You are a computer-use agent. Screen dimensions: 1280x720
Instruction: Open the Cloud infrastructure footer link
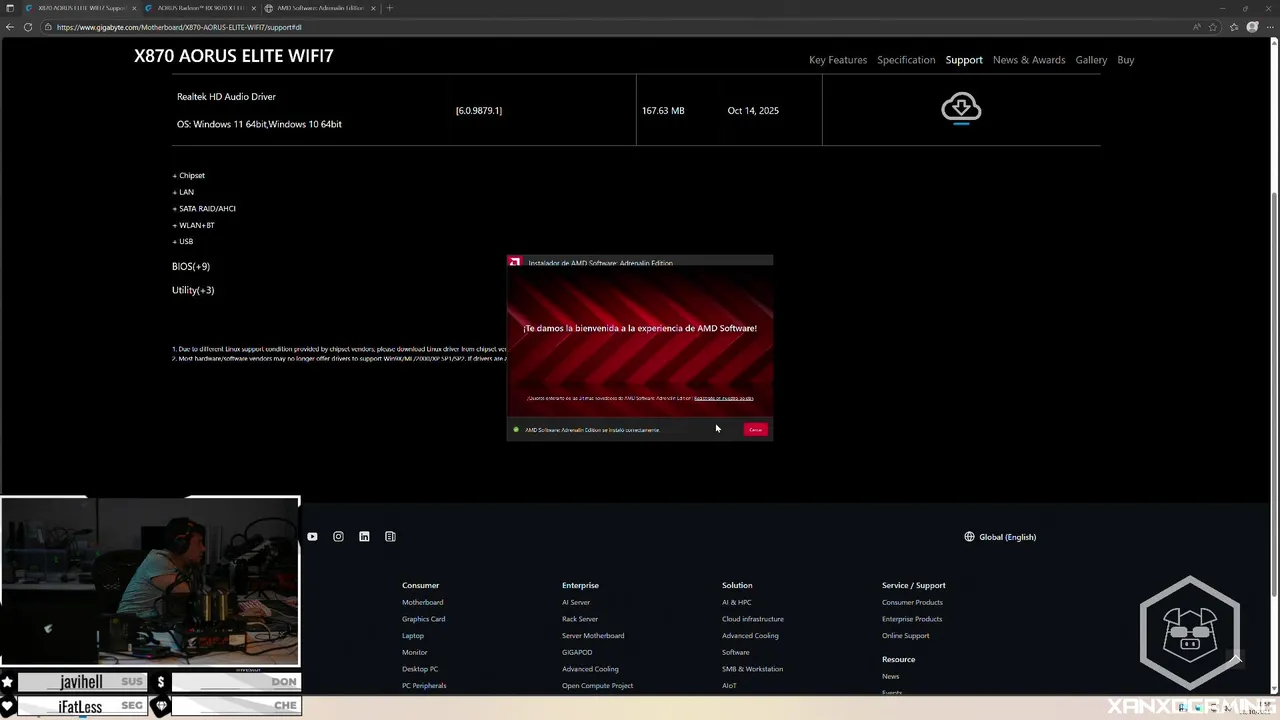(753, 619)
